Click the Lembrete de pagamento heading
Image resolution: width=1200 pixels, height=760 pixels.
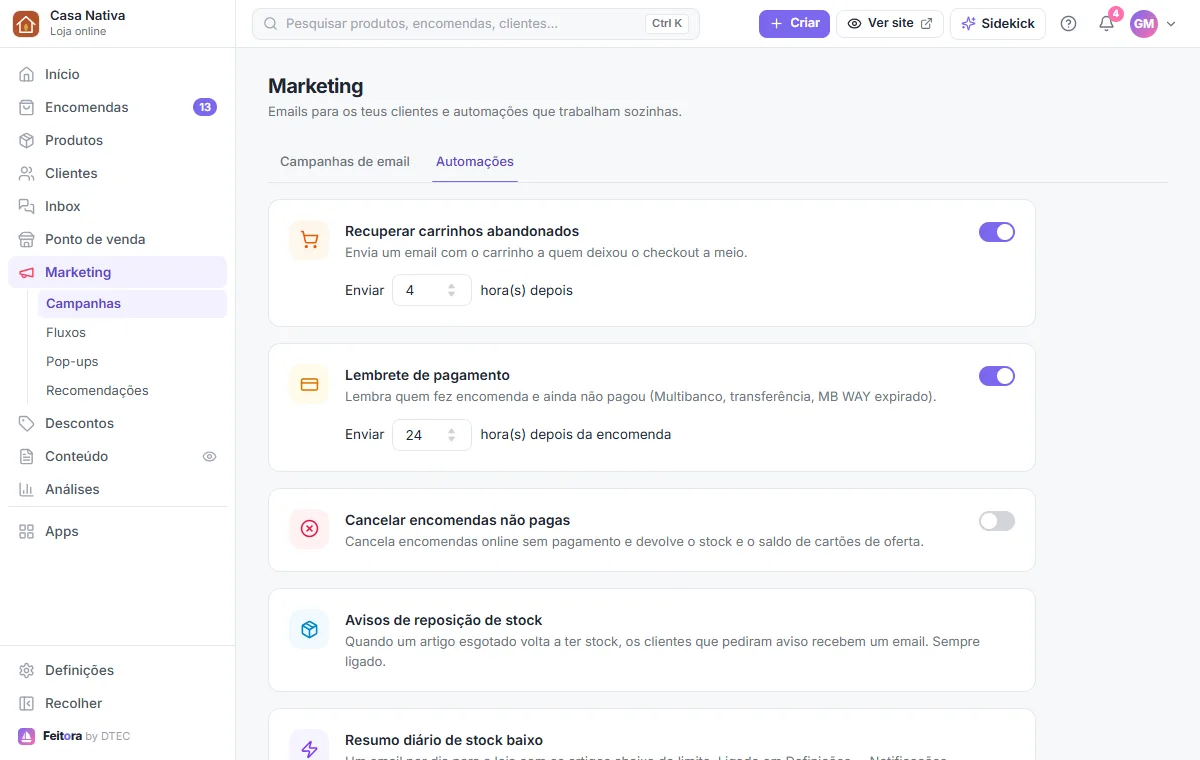tap(428, 375)
